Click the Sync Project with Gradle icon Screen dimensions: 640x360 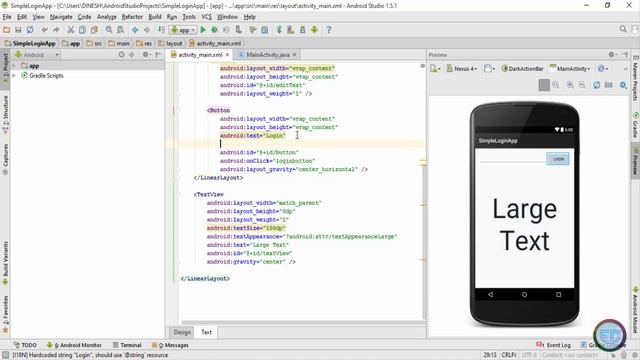click(x=279, y=30)
